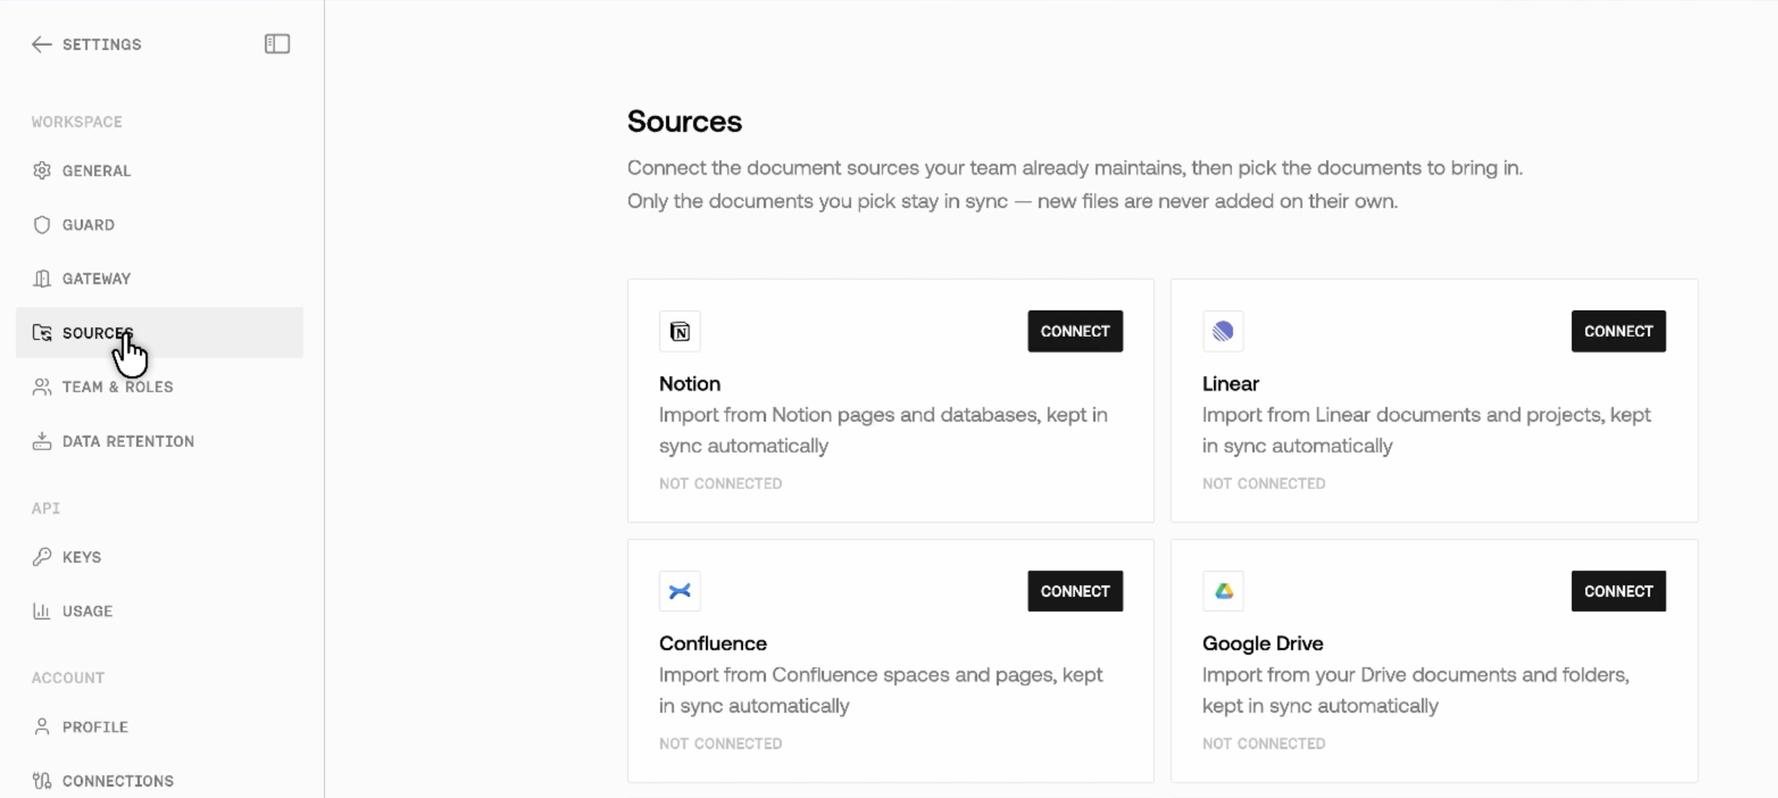1778x798 pixels.
Task: Click the Notion import description text
Action: click(x=883, y=430)
